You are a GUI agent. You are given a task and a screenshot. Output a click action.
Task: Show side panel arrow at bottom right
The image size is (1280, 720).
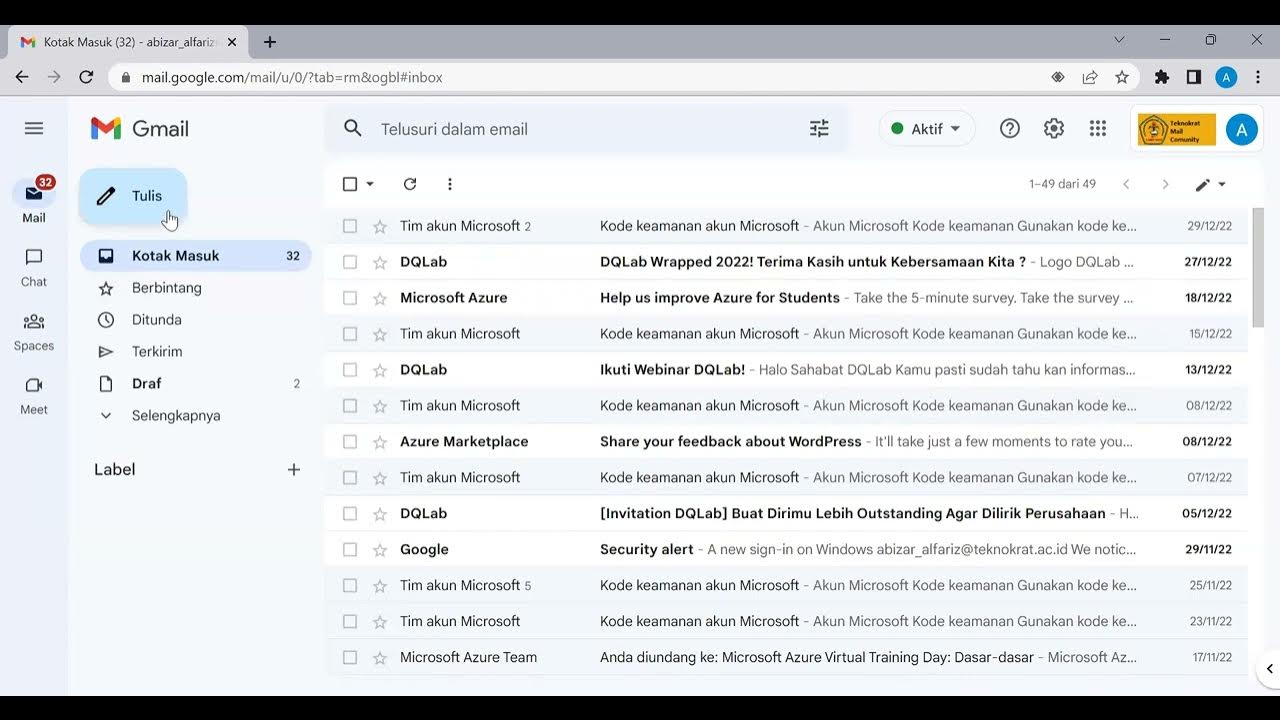pos(1269,669)
